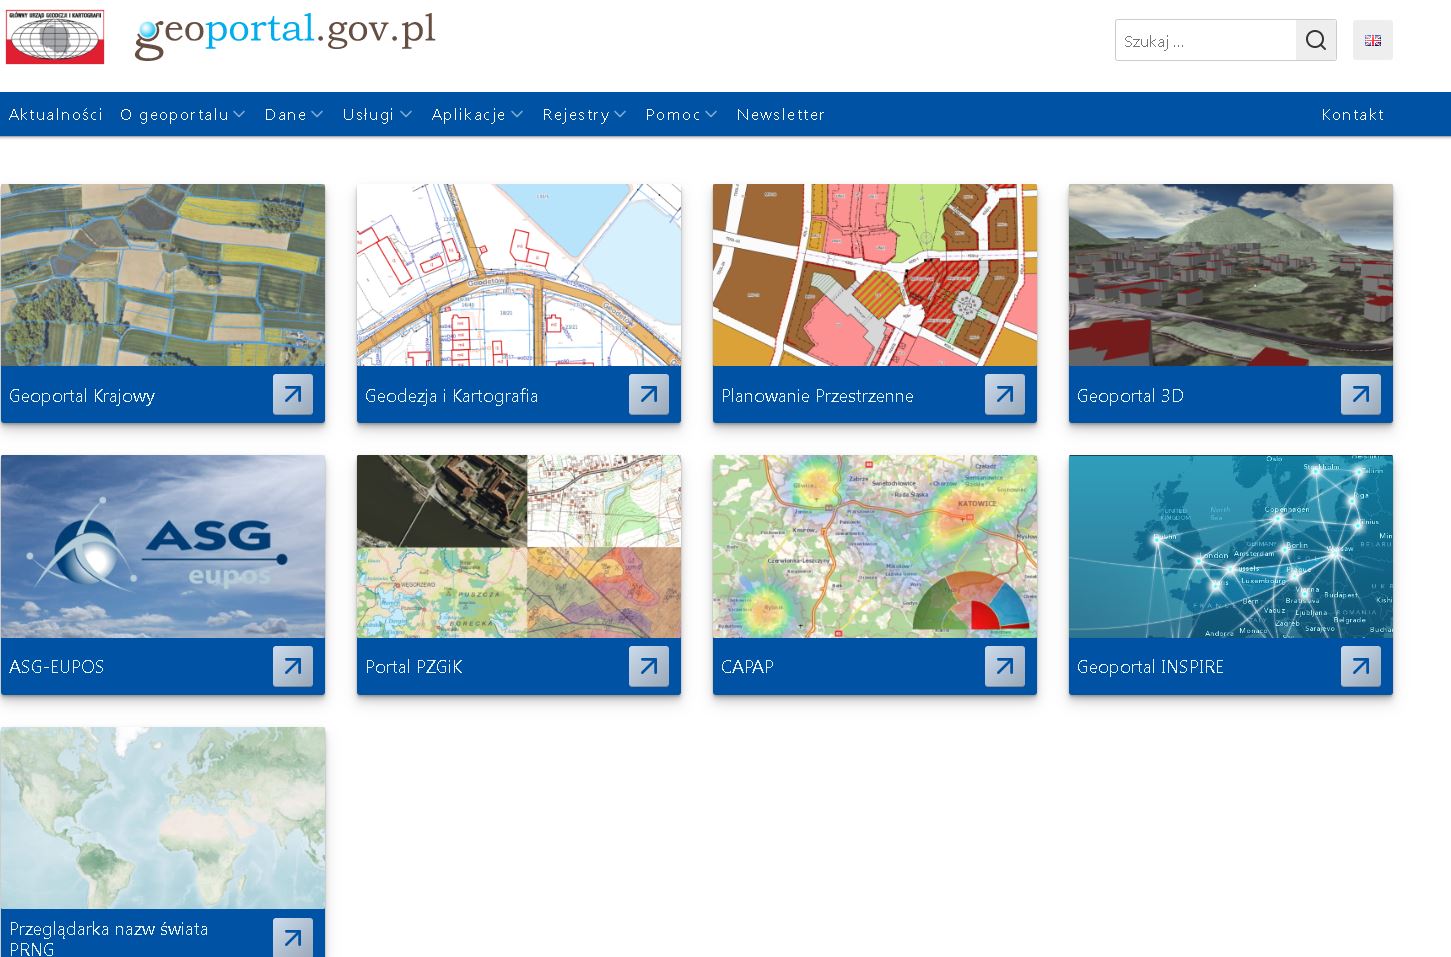Screen dimensions: 1451x957
Task: Click the CAPAP map thumbnail image
Action: pyautogui.click(x=874, y=546)
